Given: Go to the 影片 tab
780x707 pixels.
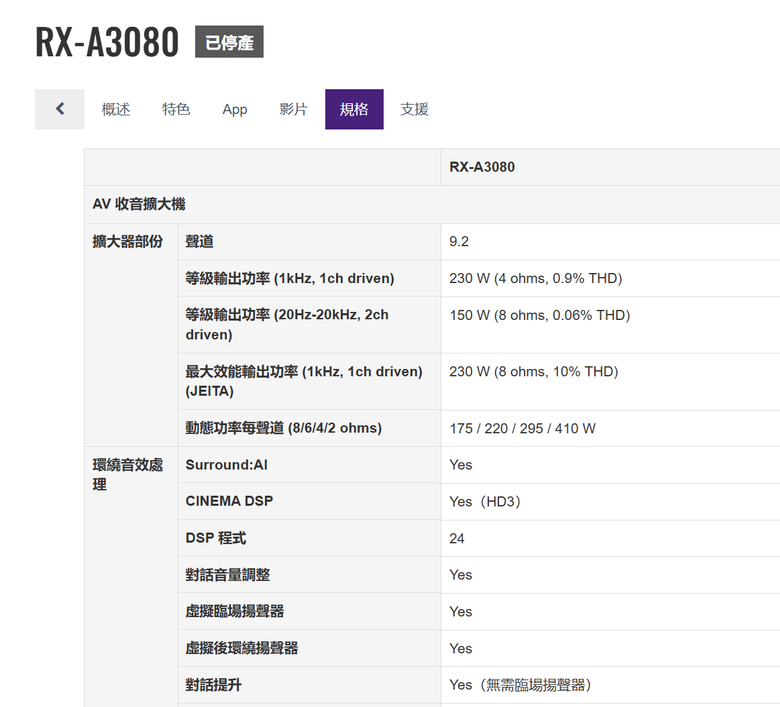Looking at the screenshot, I should [293, 109].
